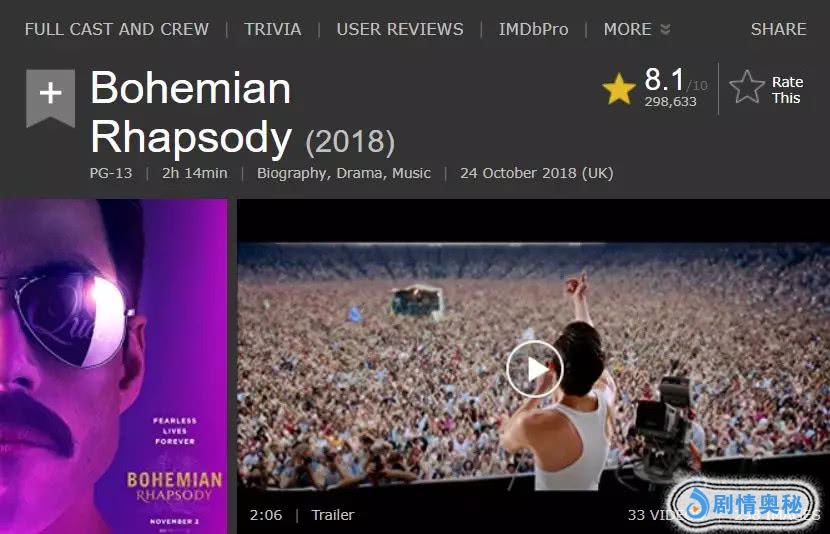Add Bohemian Rhapsody to watchlist via plus ribbon
The image size is (830, 534).
click(x=50, y=98)
